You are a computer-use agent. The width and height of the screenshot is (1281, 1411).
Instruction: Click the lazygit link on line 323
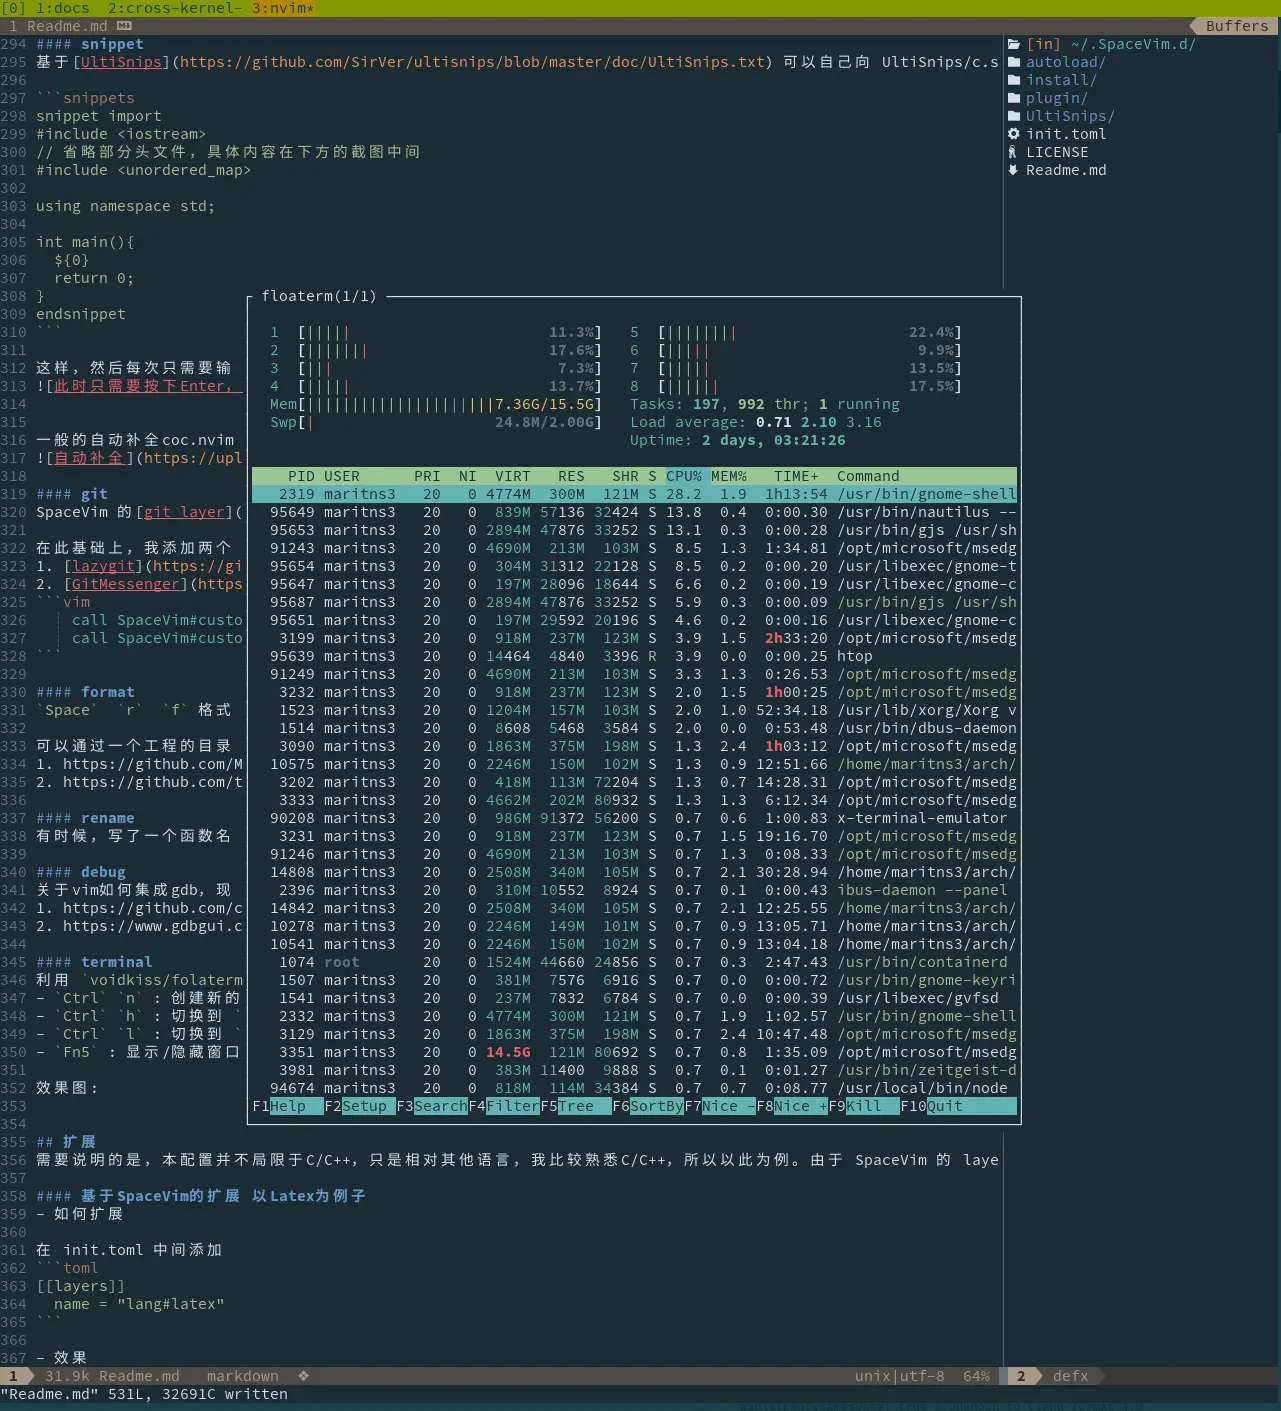103,566
